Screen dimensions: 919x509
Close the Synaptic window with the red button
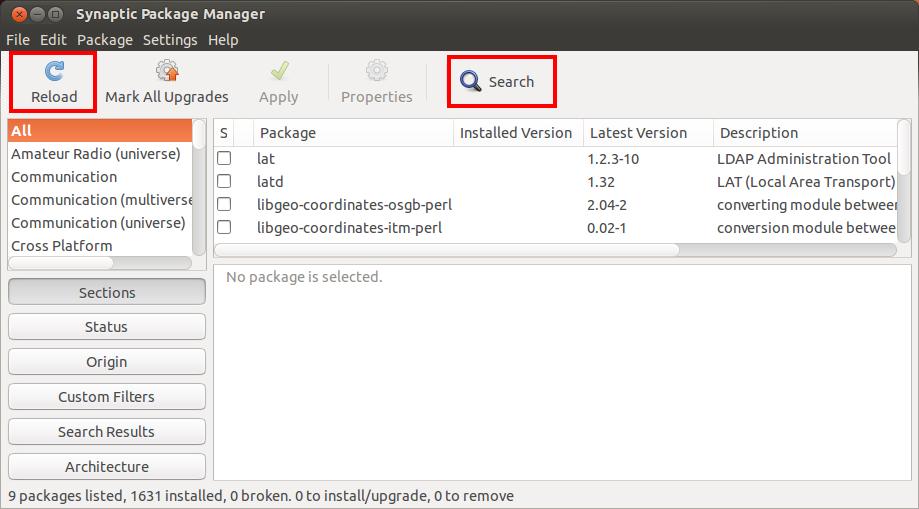15,14
